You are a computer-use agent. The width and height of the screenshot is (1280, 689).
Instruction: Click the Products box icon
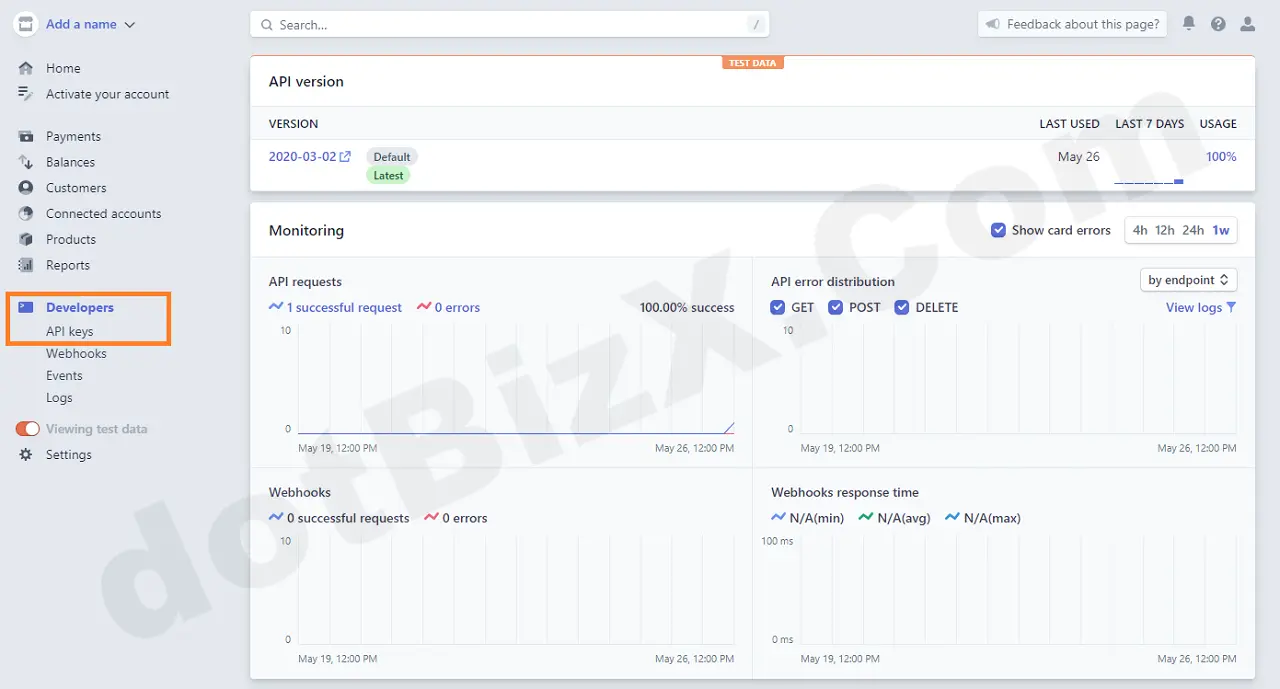click(x=26, y=240)
